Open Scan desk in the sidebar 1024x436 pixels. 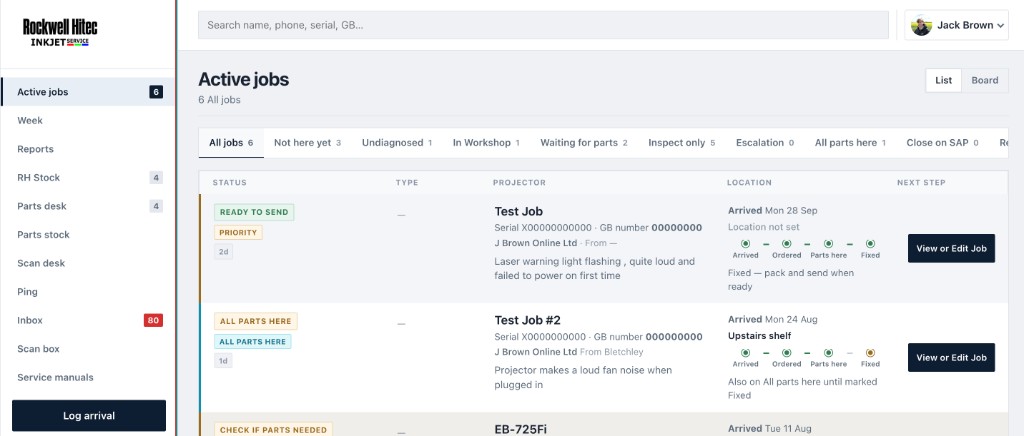tap(88, 263)
